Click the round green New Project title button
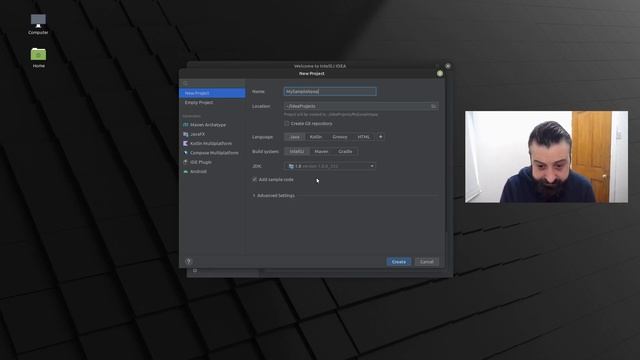 [x=440, y=73]
